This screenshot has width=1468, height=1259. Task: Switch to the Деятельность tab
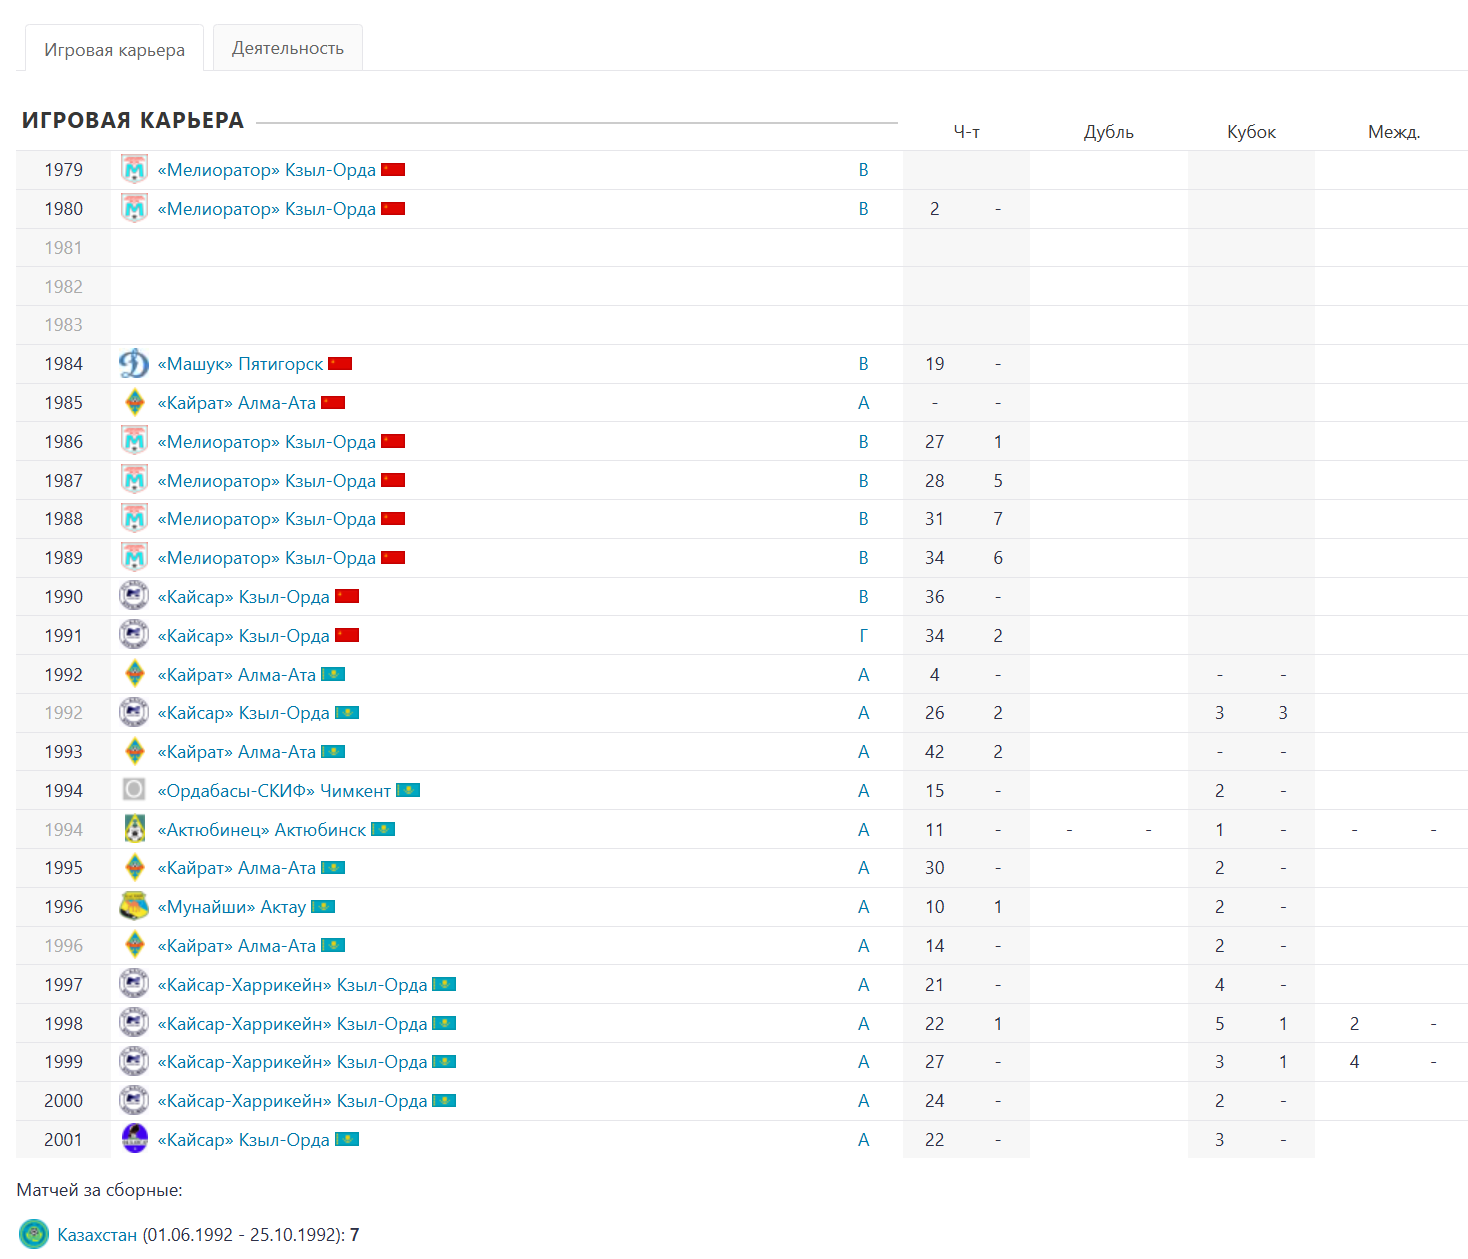[x=288, y=48]
